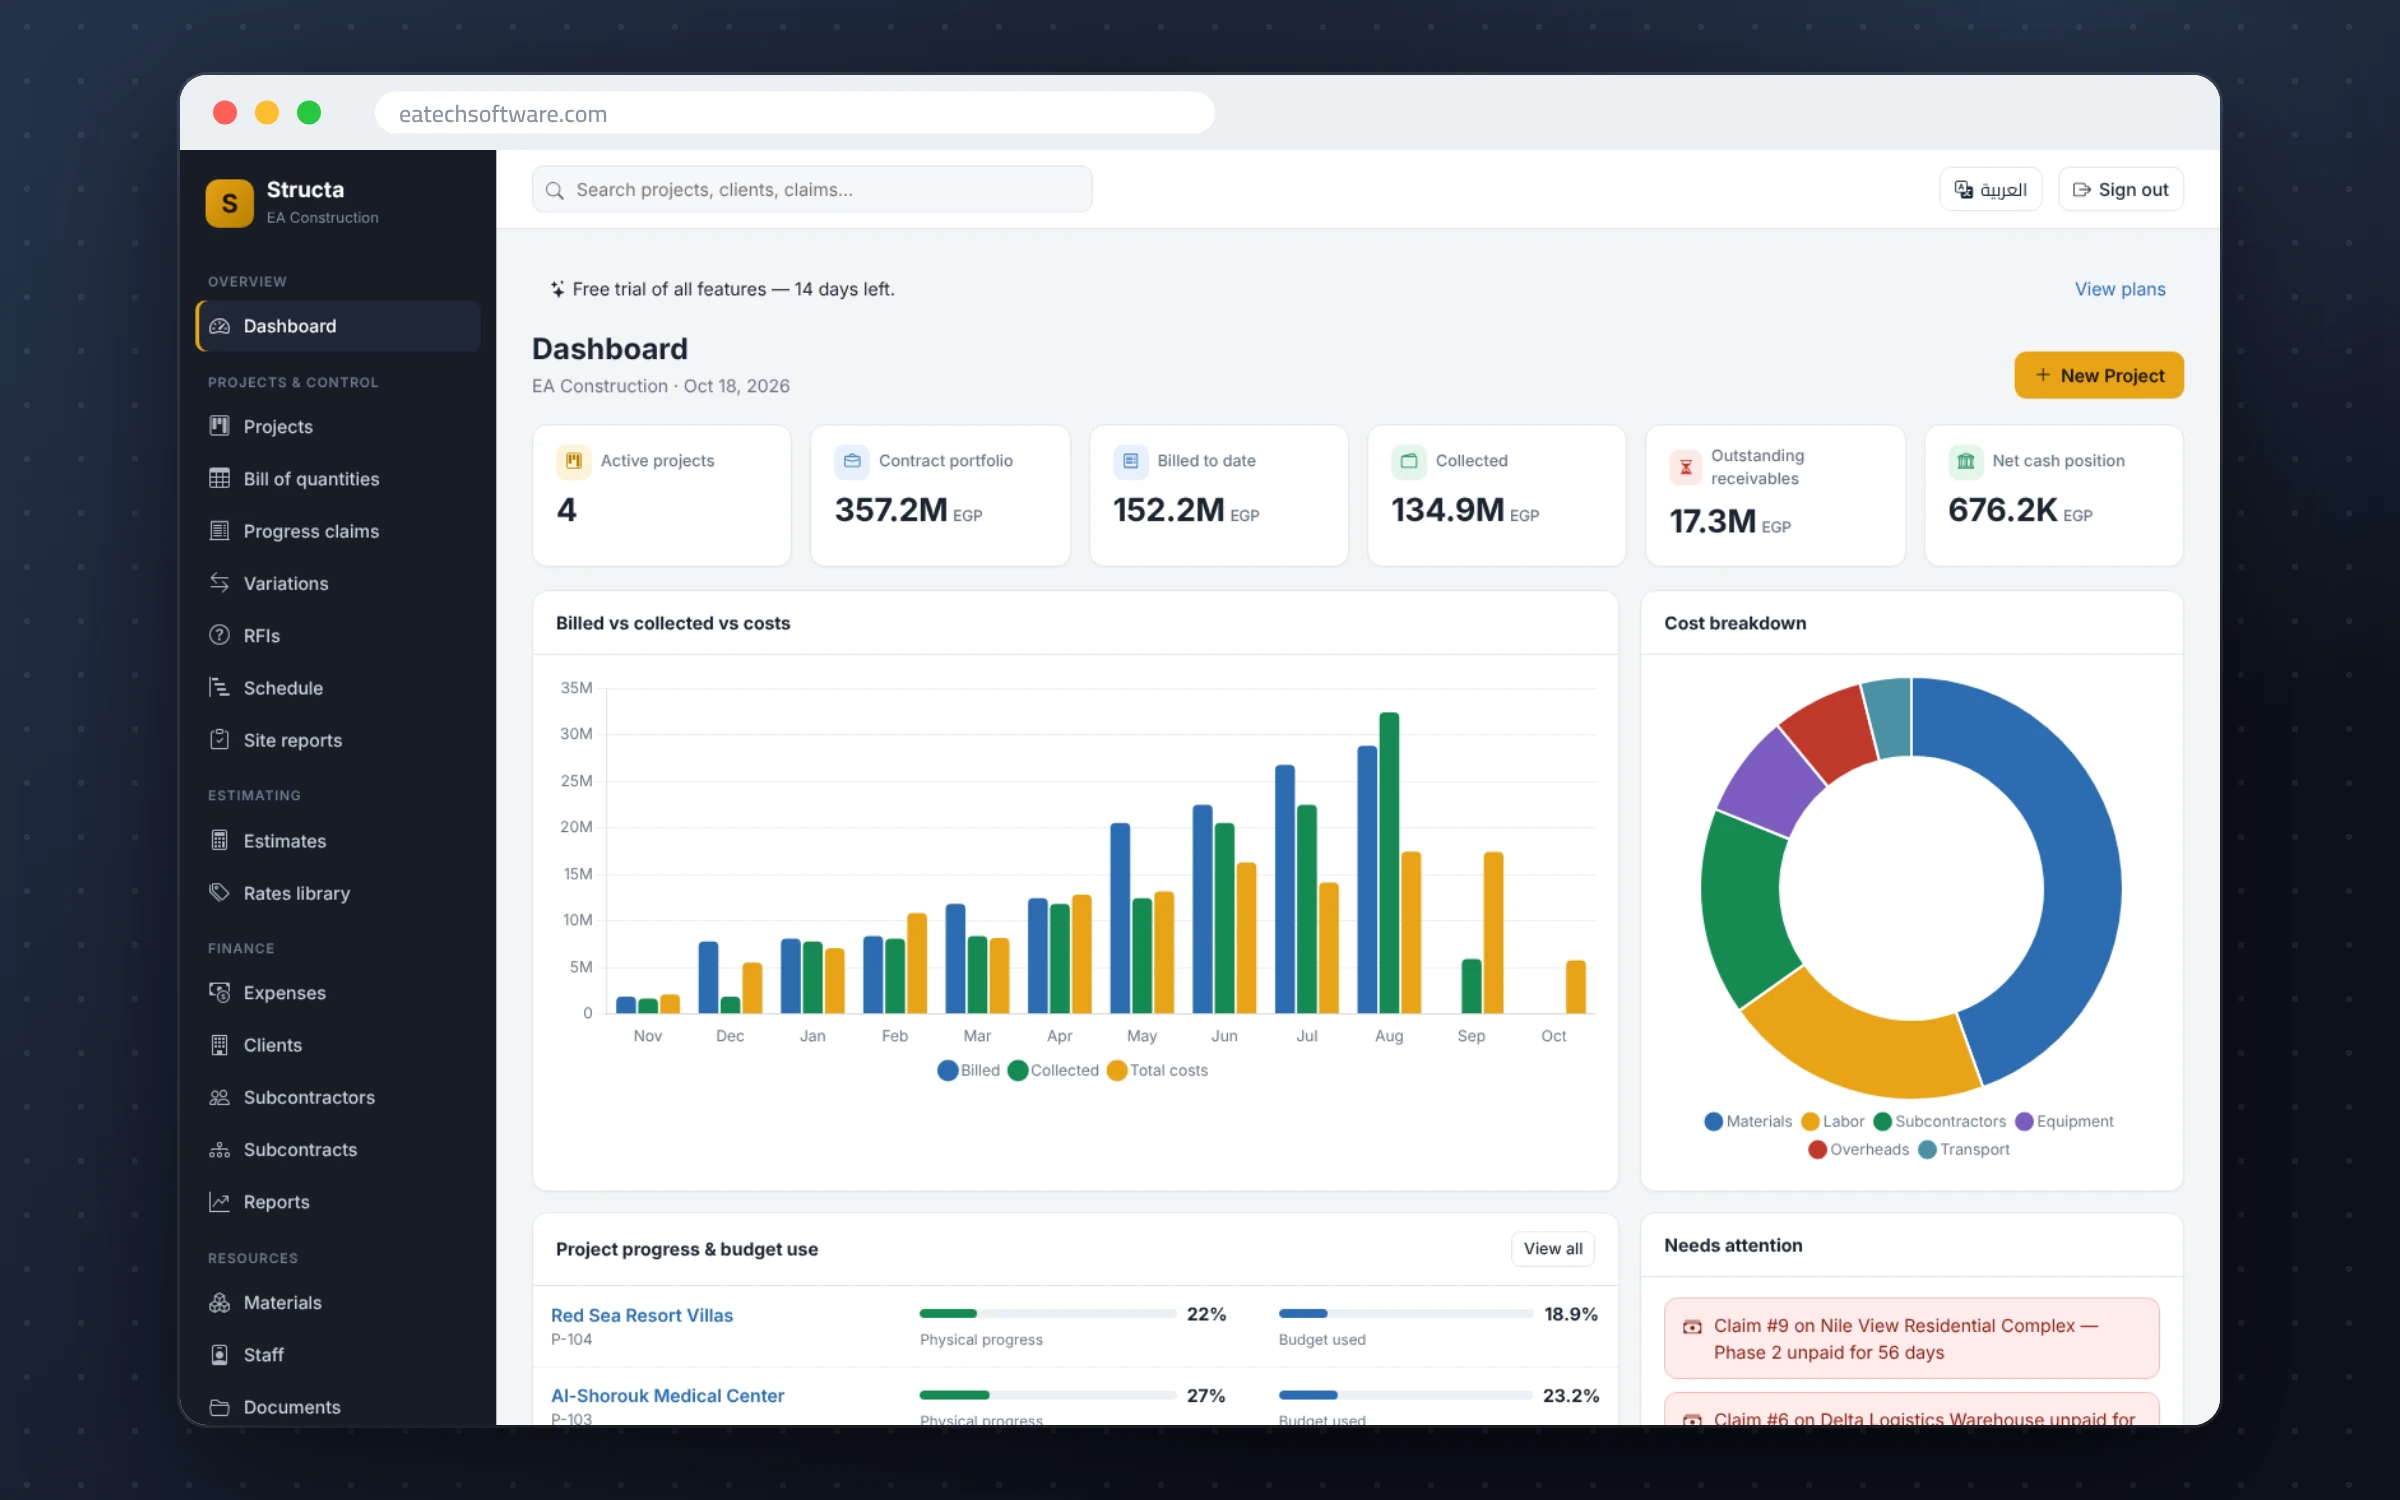This screenshot has height=1500, width=2400.
Task: Click the Materials icon in the sidebar
Action: (x=219, y=1302)
